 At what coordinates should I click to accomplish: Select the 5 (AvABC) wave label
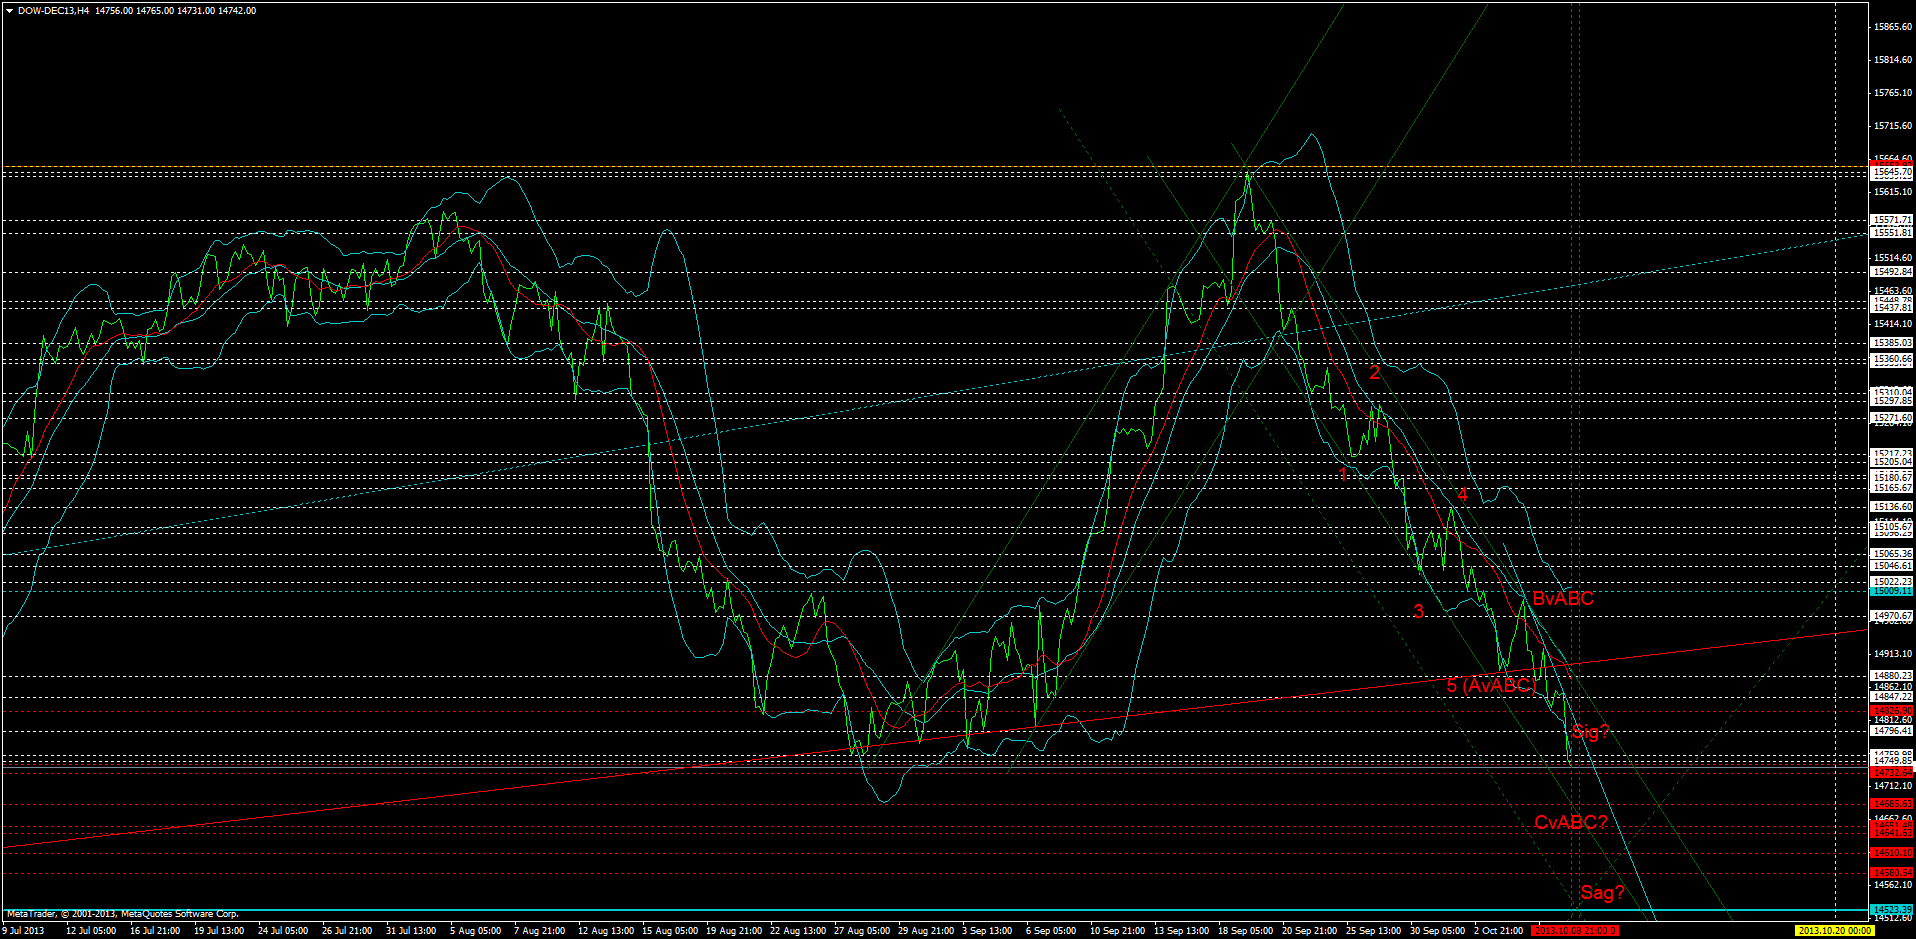tap(1492, 686)
